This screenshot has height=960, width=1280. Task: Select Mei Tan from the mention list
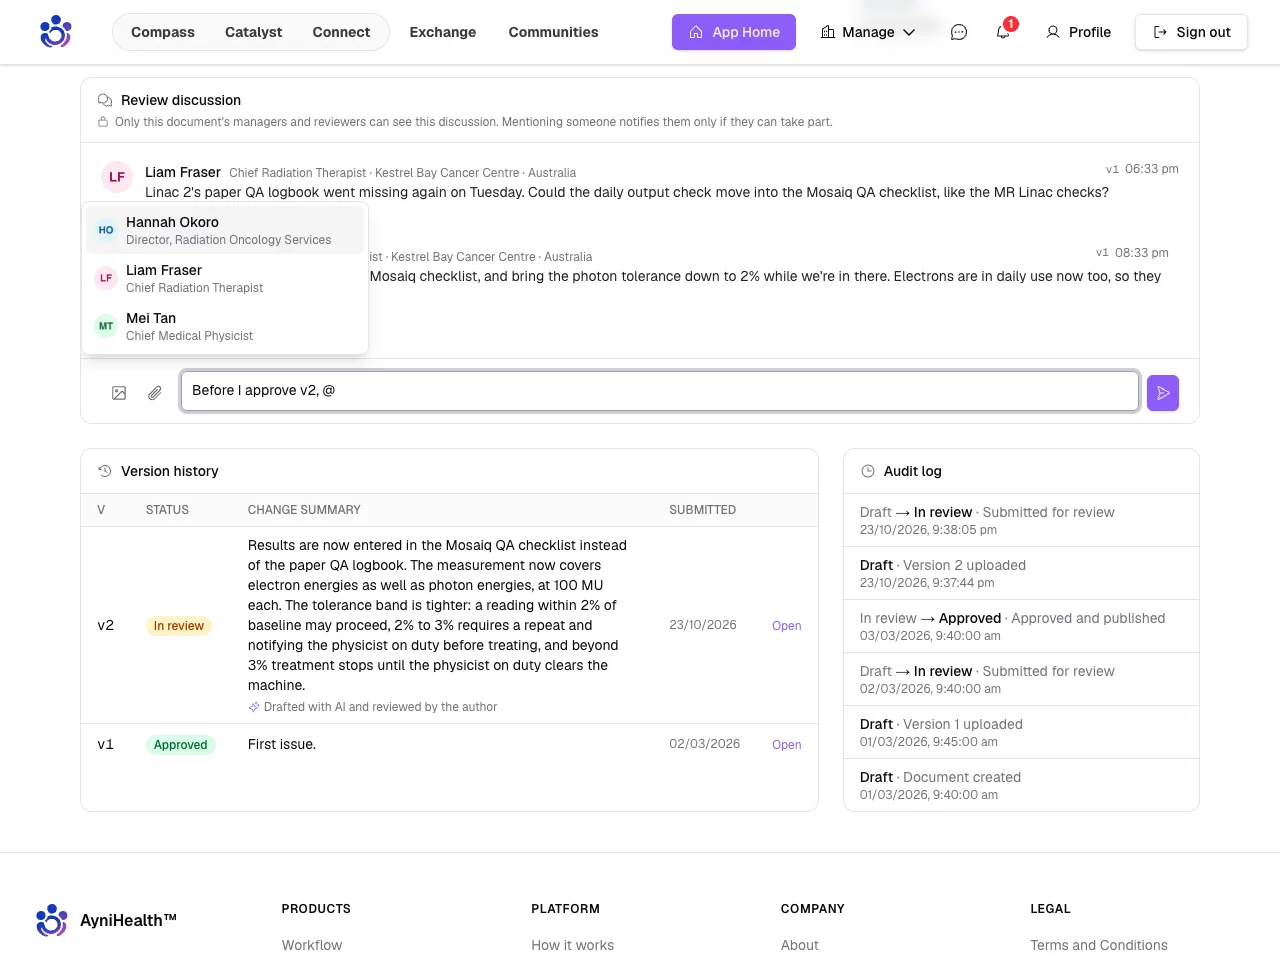225,326
